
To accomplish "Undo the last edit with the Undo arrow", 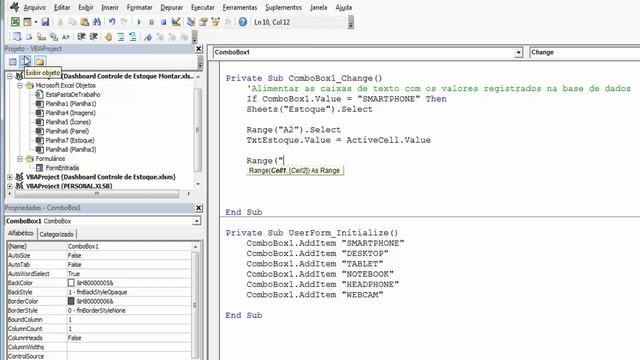I will [112, 22].
